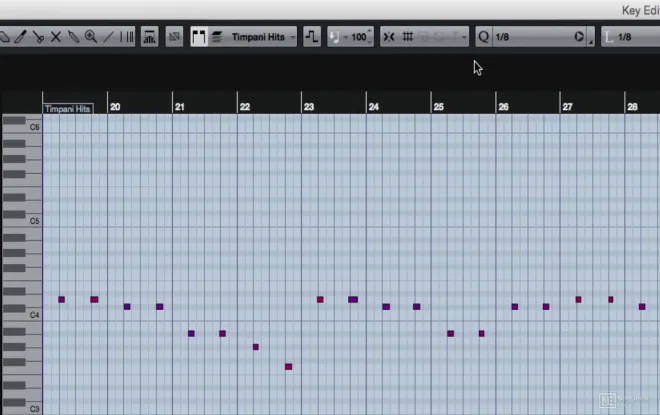Screen dimensions: 660x415
Task: Click bar 22 in the ruler
Action: coord(245,107)
